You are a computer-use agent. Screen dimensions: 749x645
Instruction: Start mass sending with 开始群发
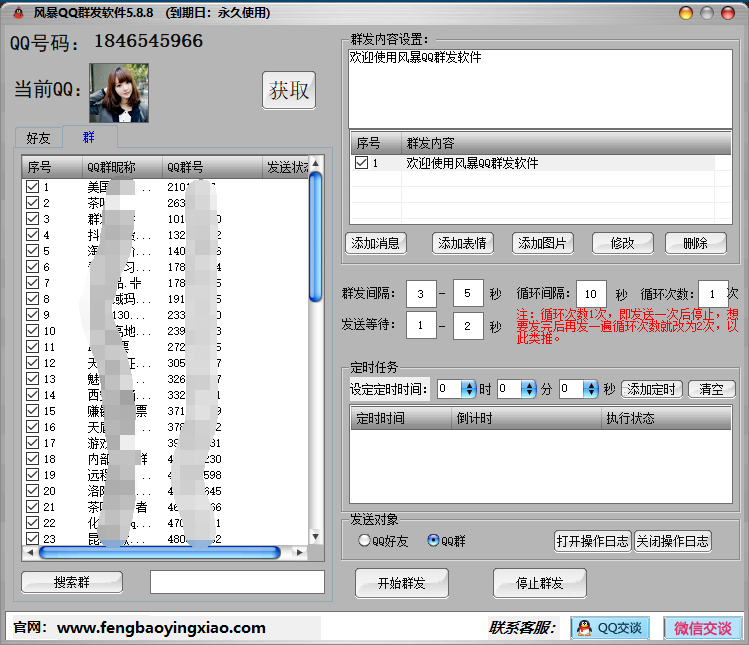pos(402,583)
